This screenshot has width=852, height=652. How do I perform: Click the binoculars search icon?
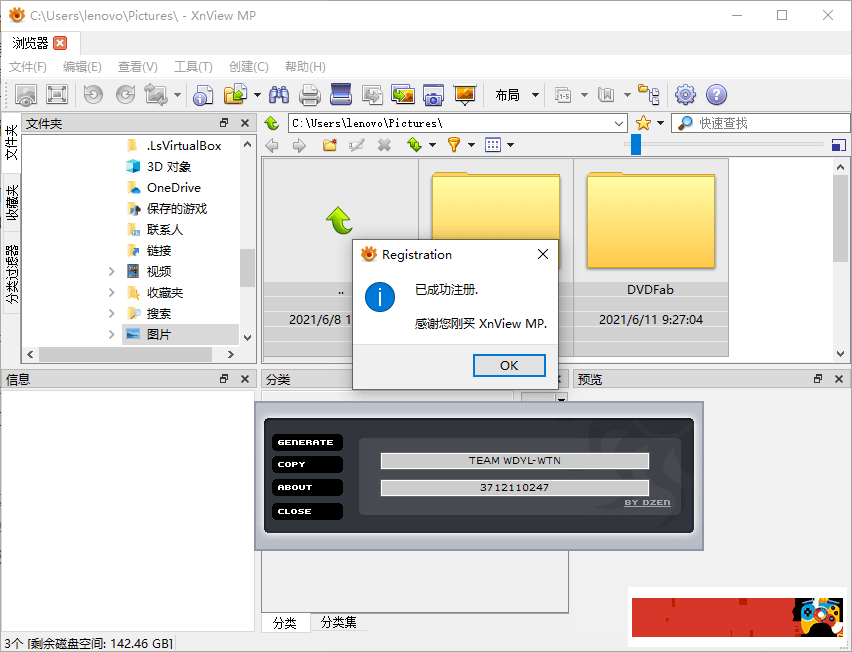279,95
